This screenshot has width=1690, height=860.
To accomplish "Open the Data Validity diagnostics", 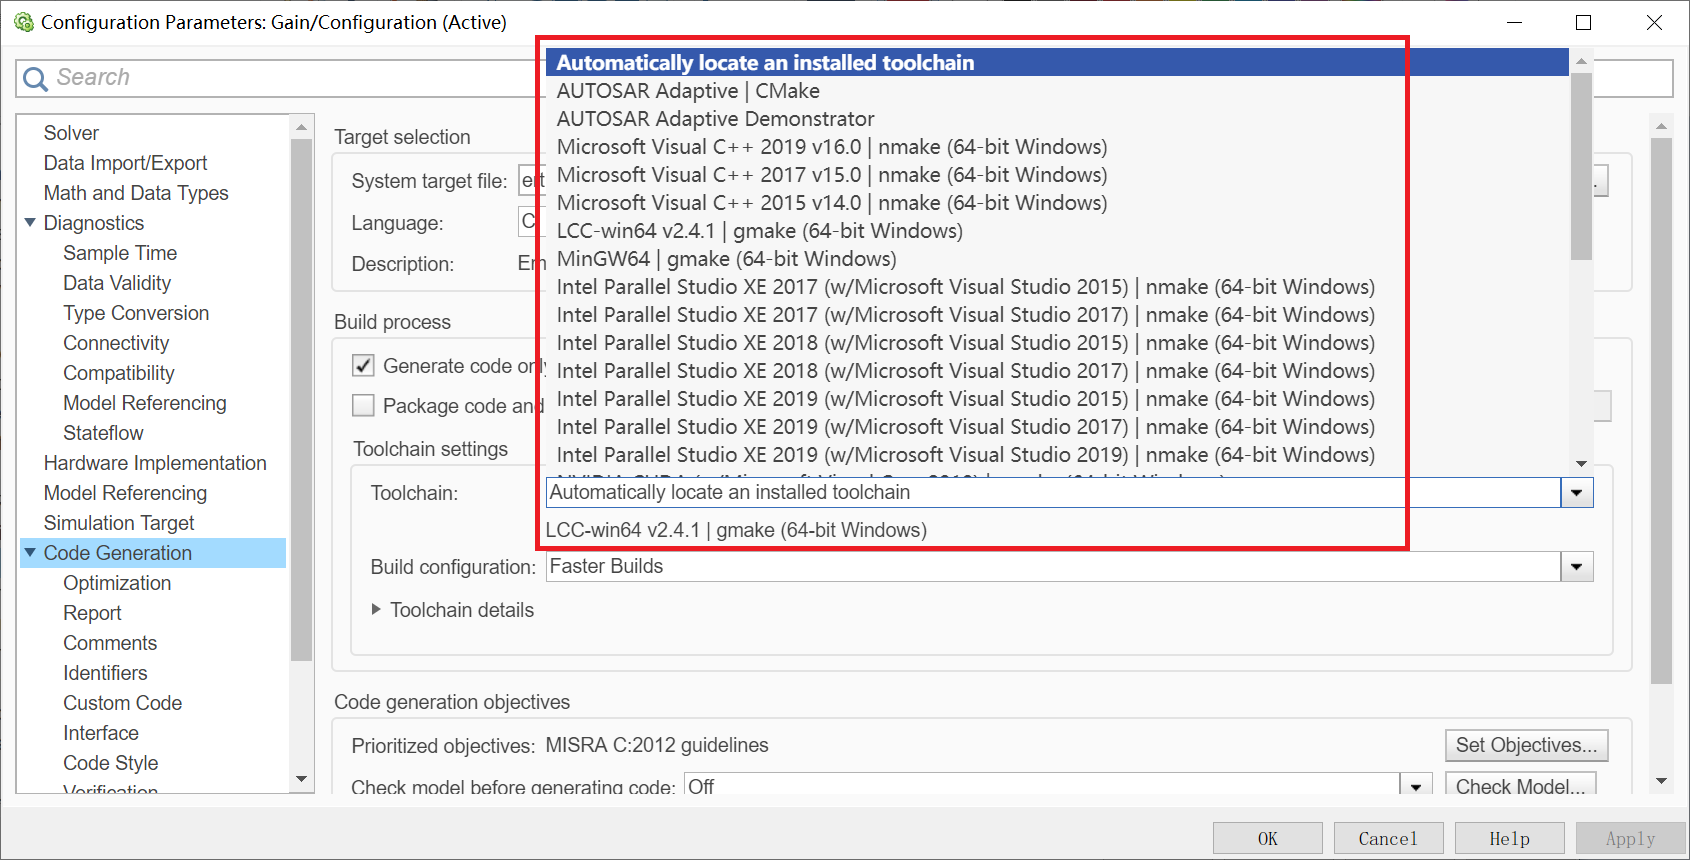I will click(117, 283).
